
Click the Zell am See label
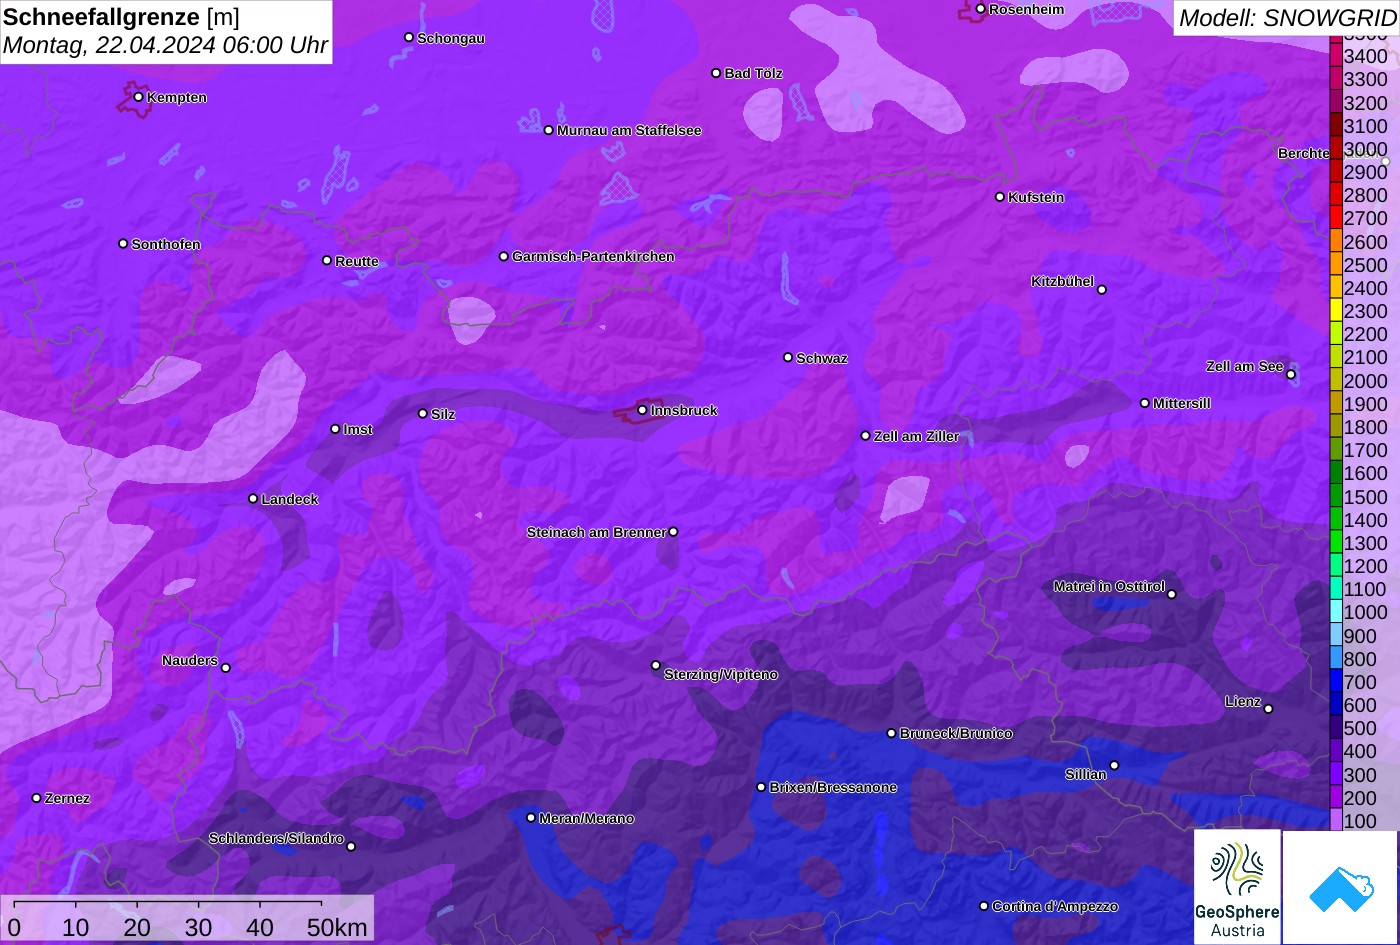(1244, 366)
